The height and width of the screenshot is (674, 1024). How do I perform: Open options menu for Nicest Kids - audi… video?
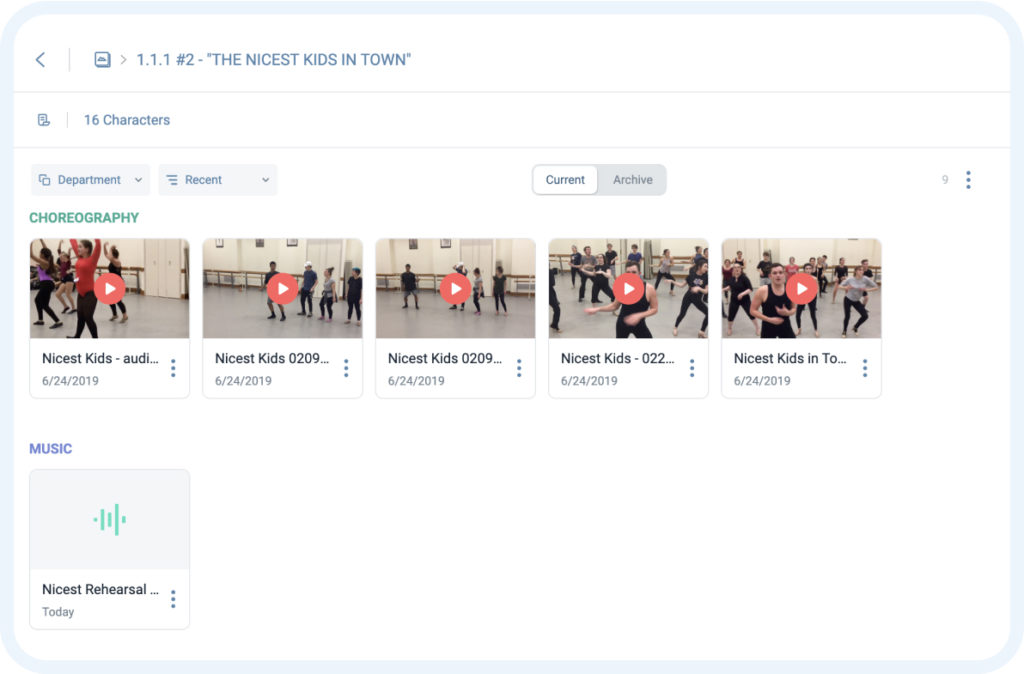pyautogui.click(x=173, y=368)
